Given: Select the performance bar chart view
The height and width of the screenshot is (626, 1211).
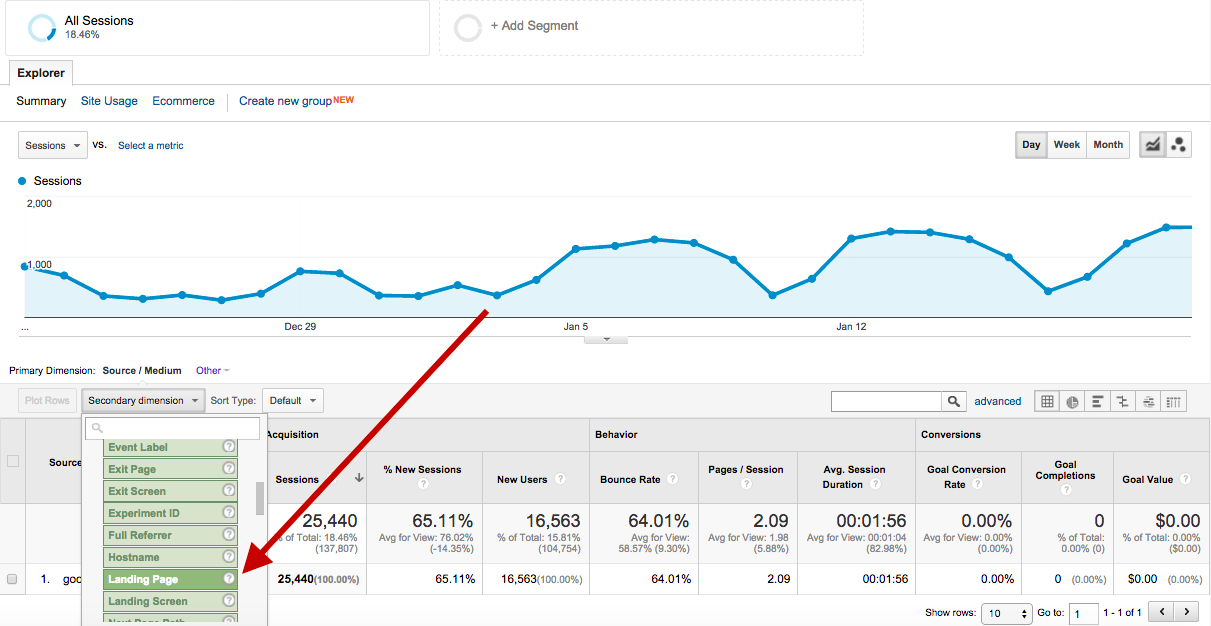Looking at the screenshot, I should click(1097, 400).
